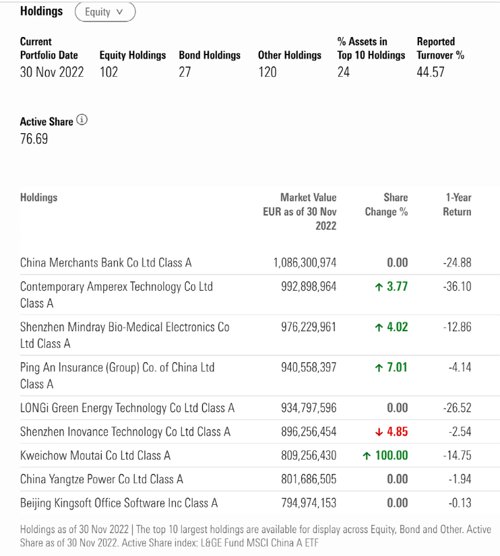The image size is (500, 556).
Task: Click the Reported Turnover value 44.57
Action: pos(430,72)
